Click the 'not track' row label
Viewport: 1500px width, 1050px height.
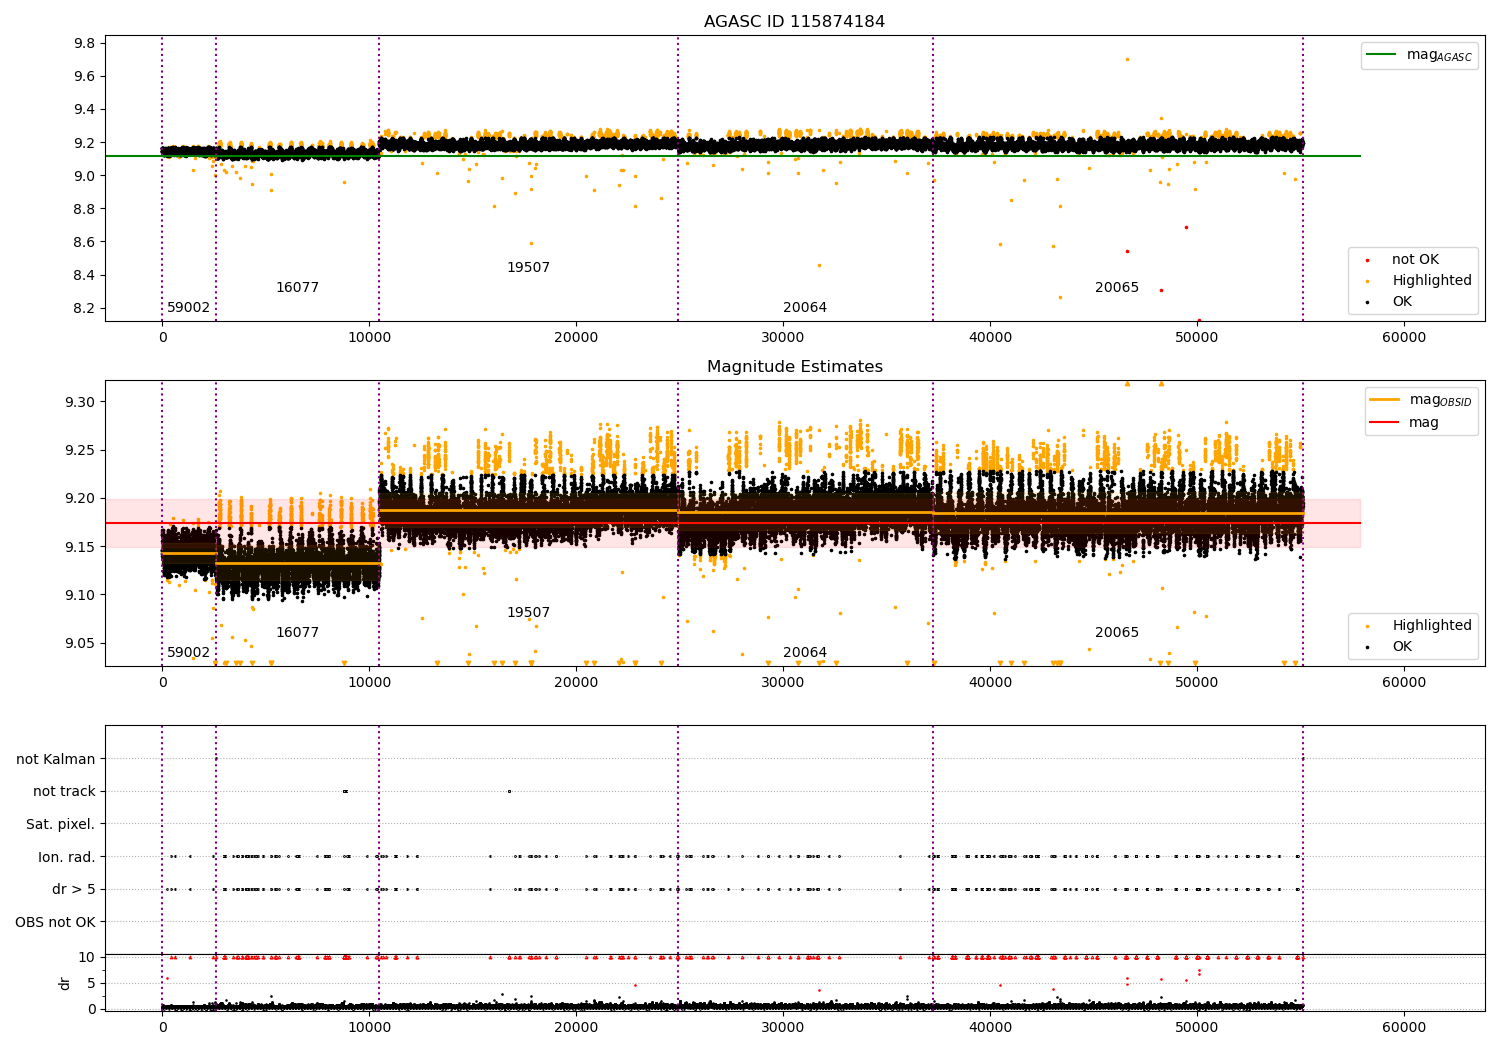(64, 792)
